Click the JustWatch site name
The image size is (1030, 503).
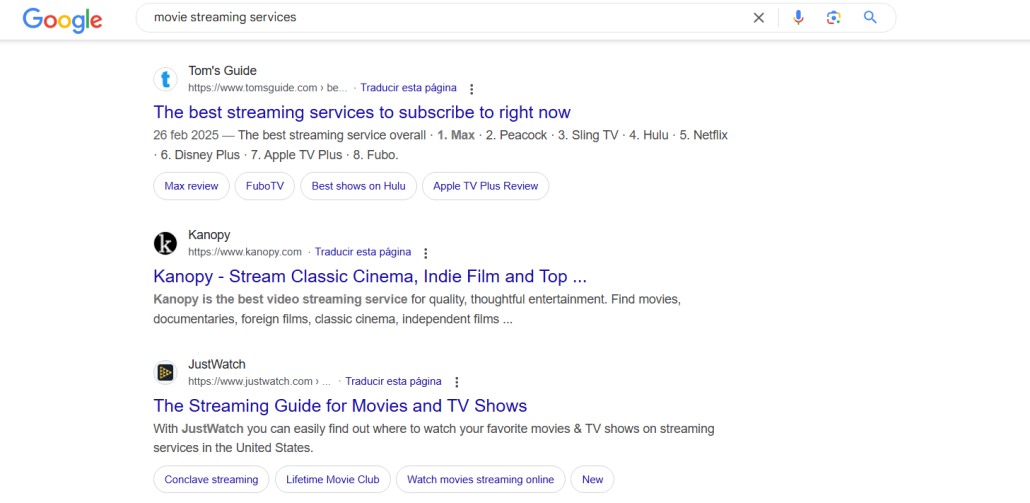(217, 364)
